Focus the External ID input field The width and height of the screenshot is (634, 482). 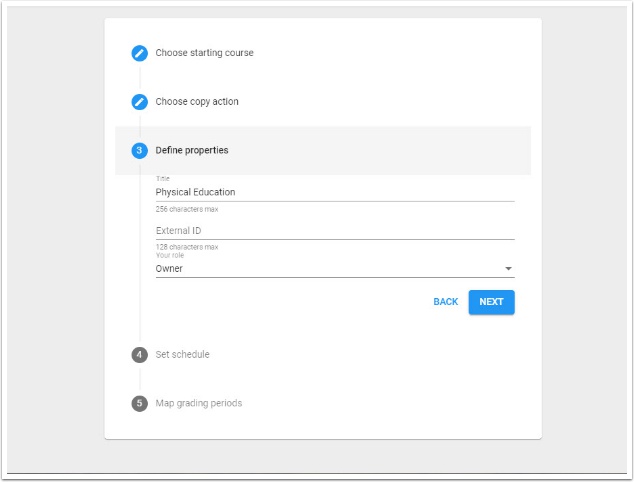(x=334, y=230)
